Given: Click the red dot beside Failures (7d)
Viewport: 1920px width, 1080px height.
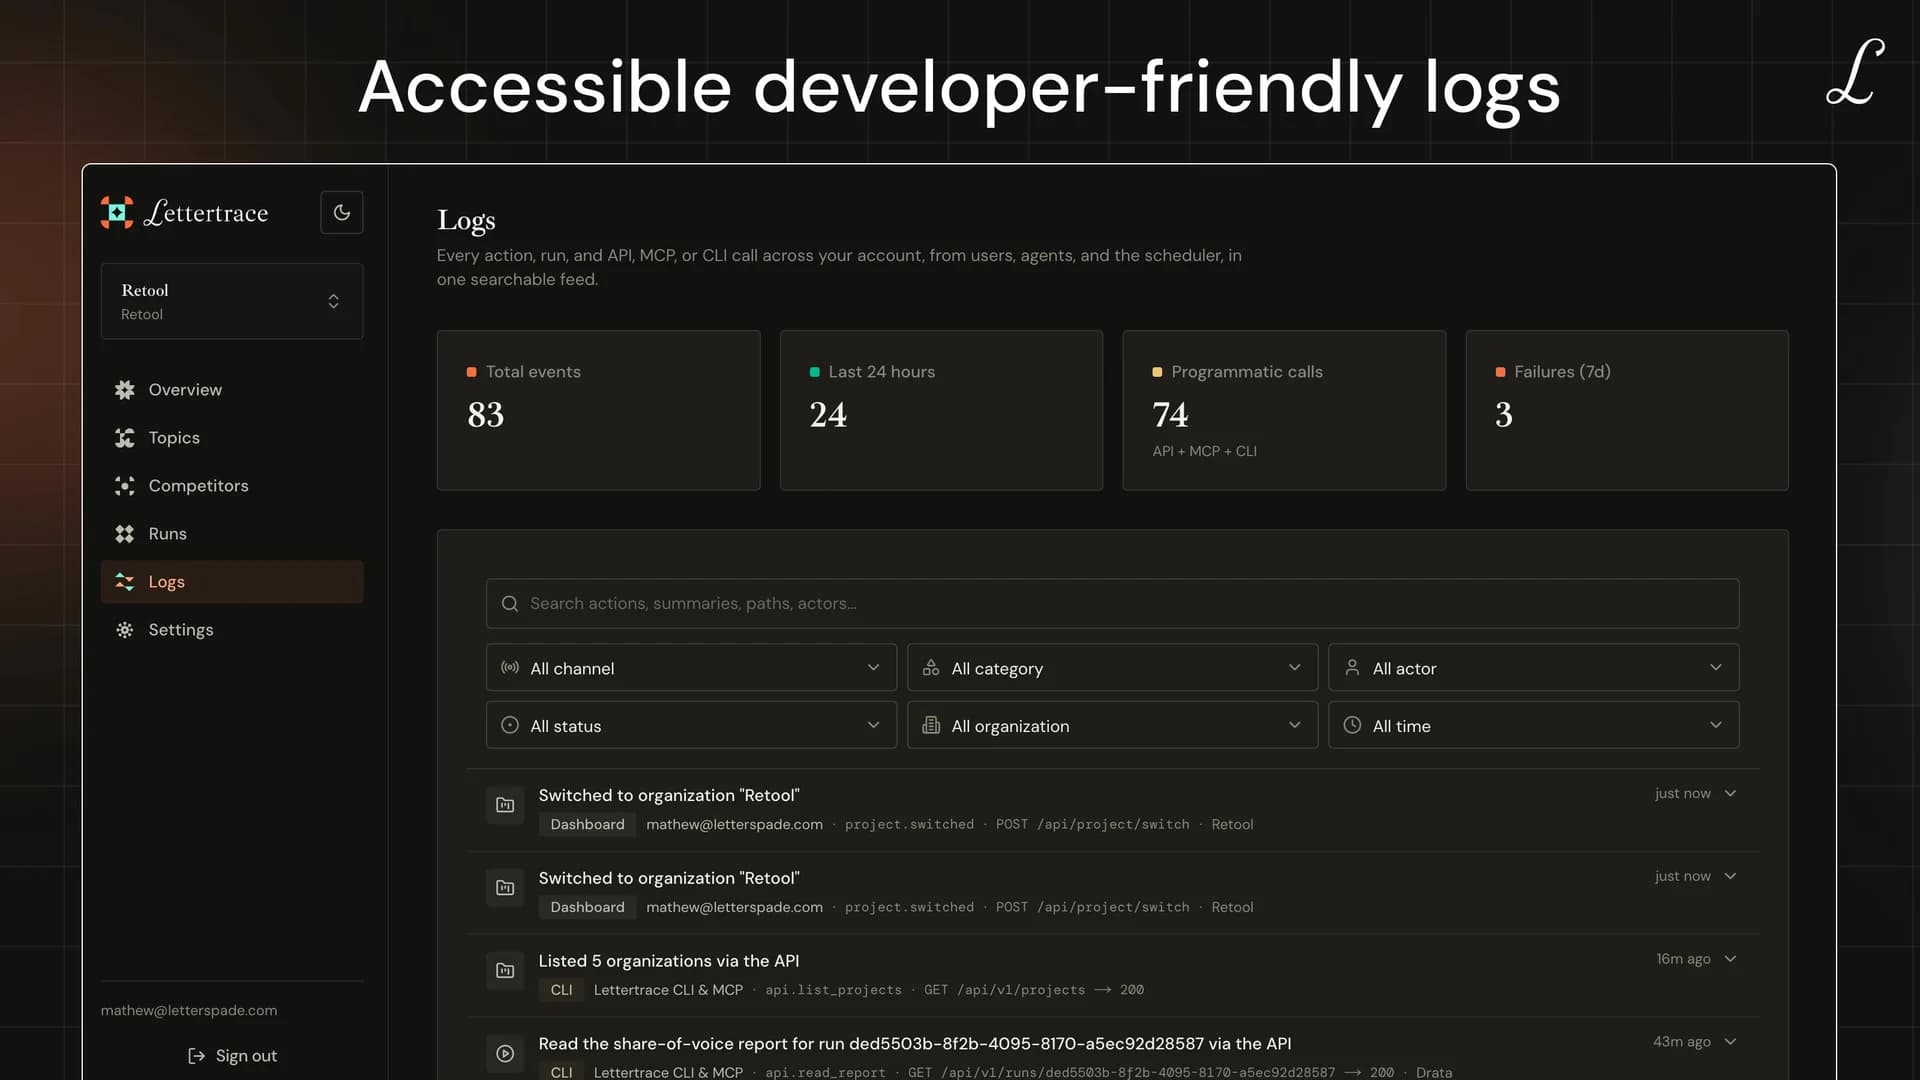Looking at the screenshot, I should point(1500,372).
